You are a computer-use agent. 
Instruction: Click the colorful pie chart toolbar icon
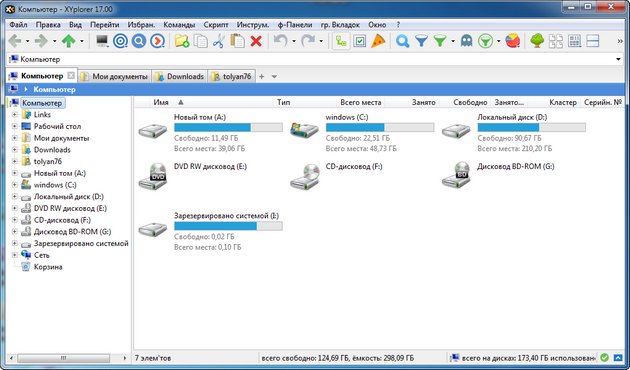coord(513,41)
